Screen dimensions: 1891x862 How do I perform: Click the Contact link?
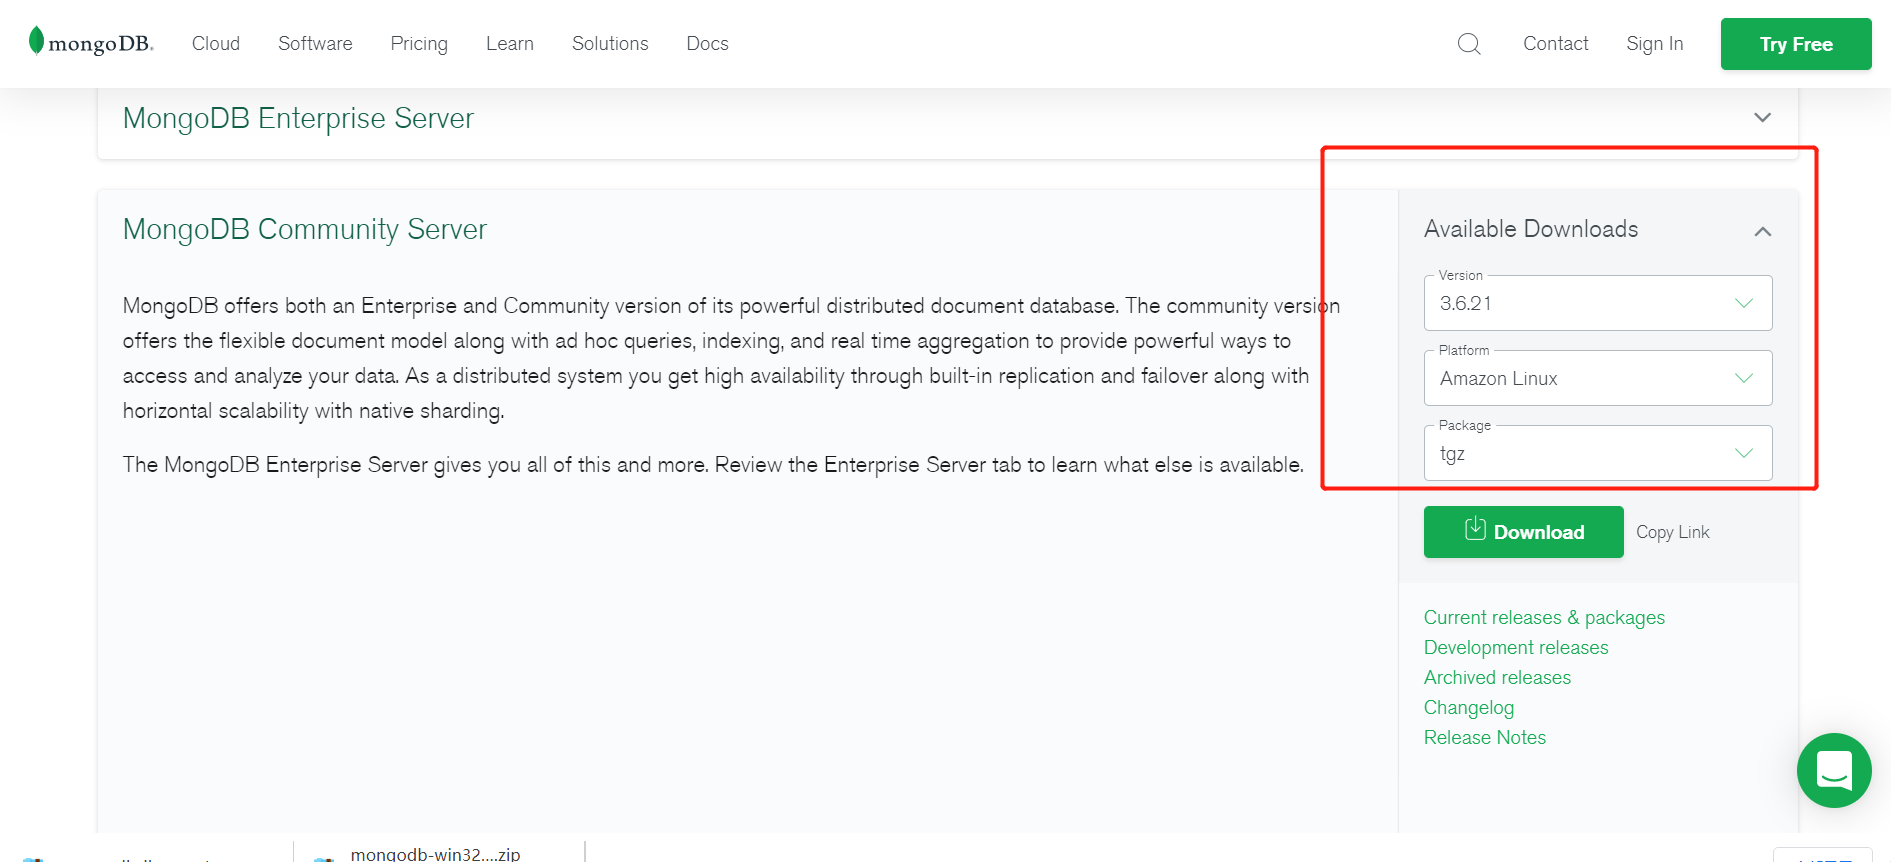[x=1556, y=44]
